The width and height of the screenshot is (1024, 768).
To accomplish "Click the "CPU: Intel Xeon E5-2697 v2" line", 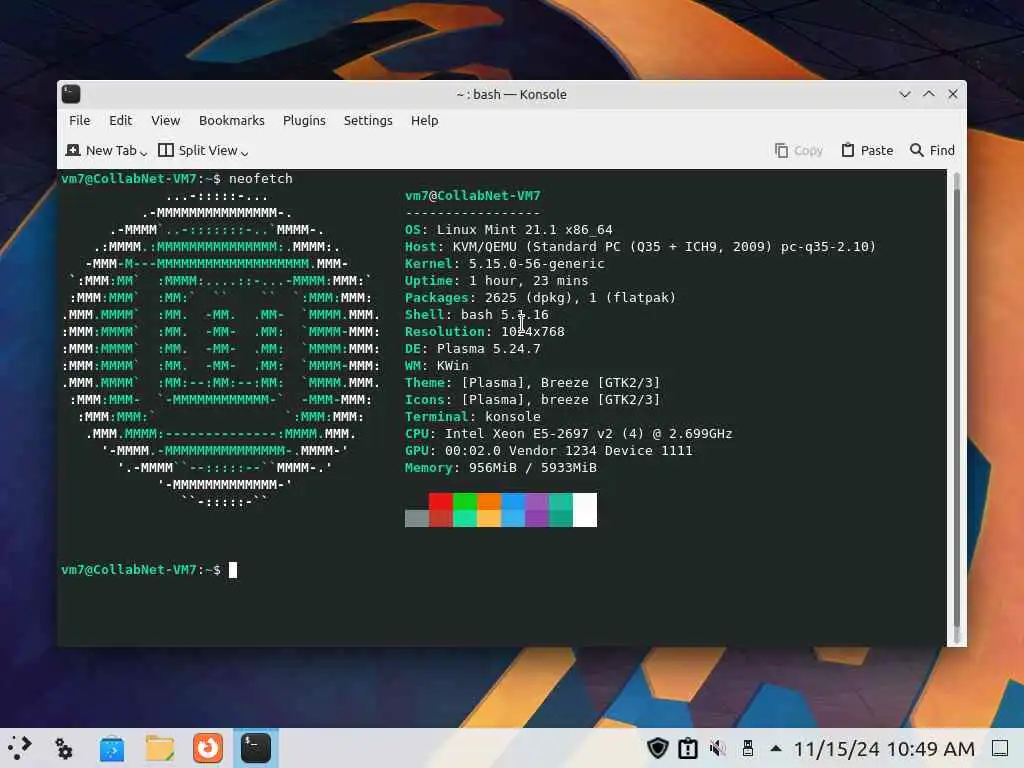I will coord(569,434).
